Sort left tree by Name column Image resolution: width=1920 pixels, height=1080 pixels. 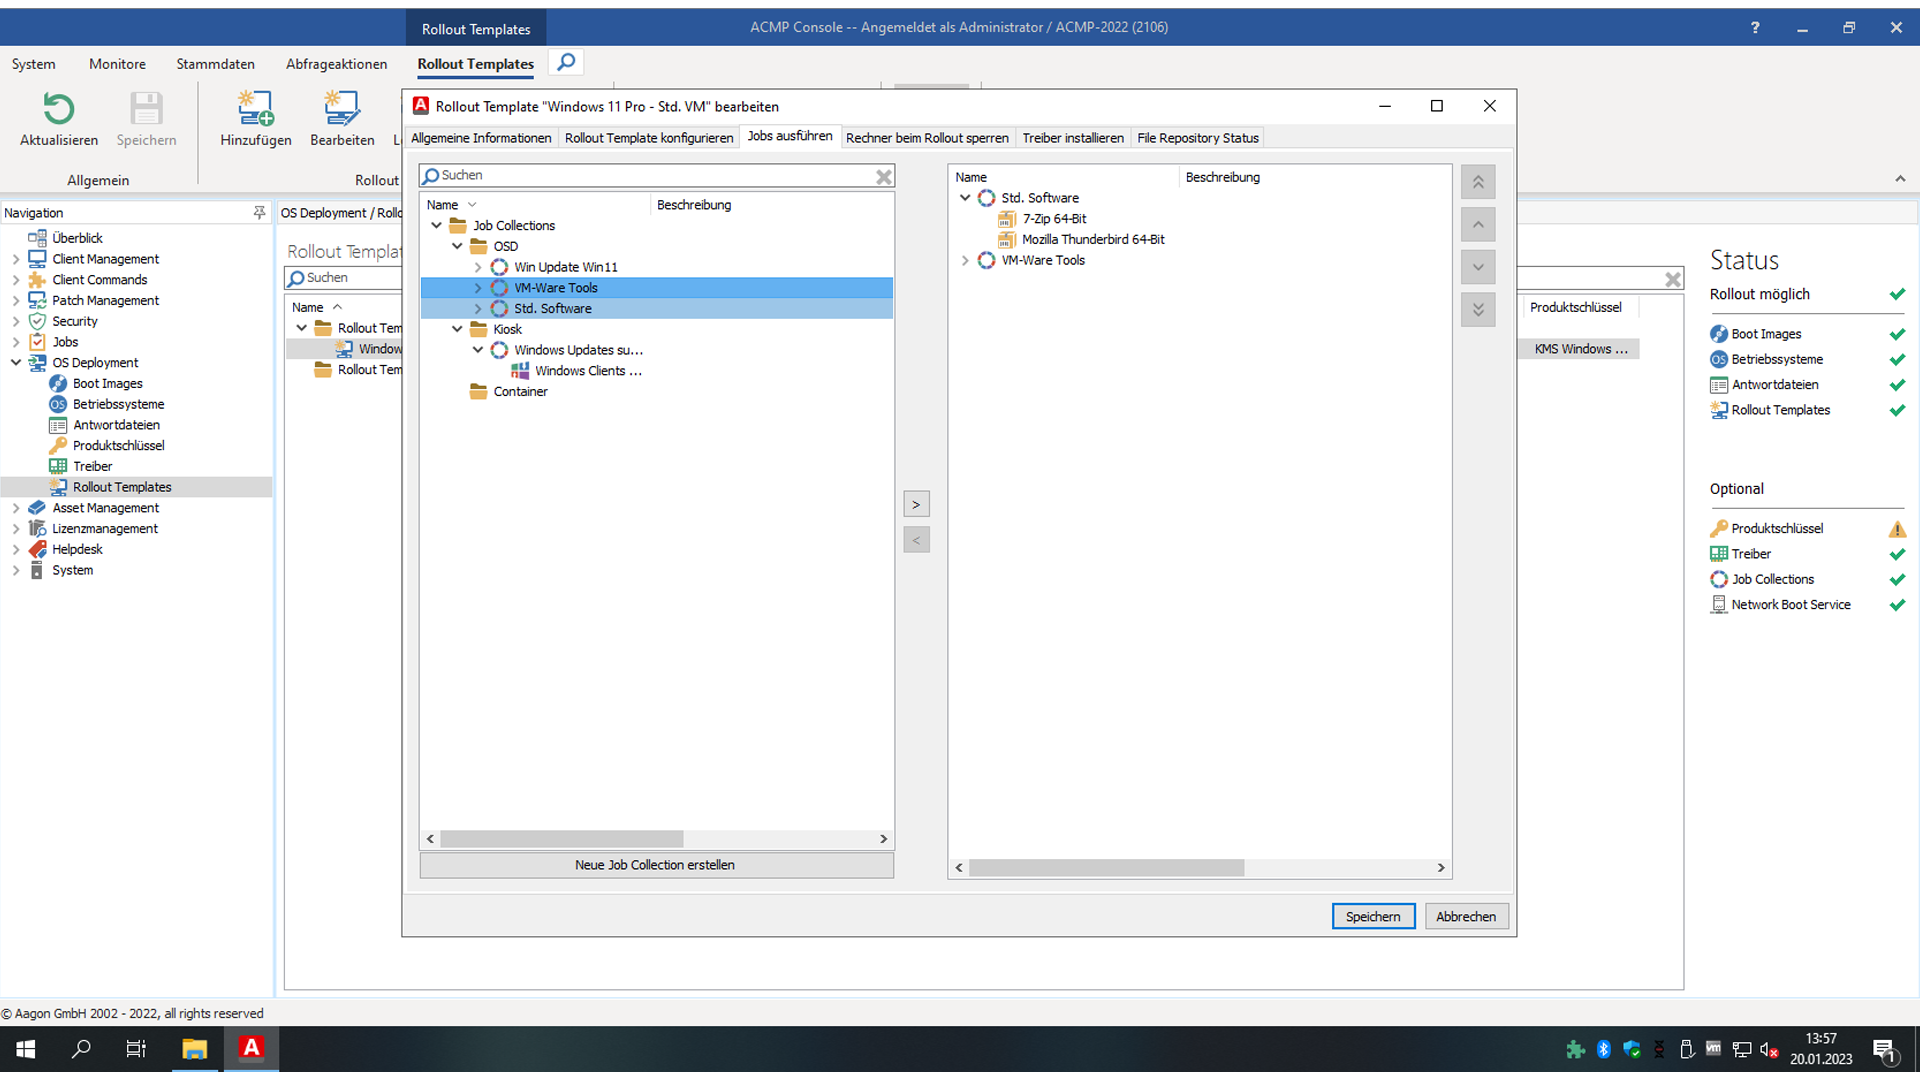442,205
